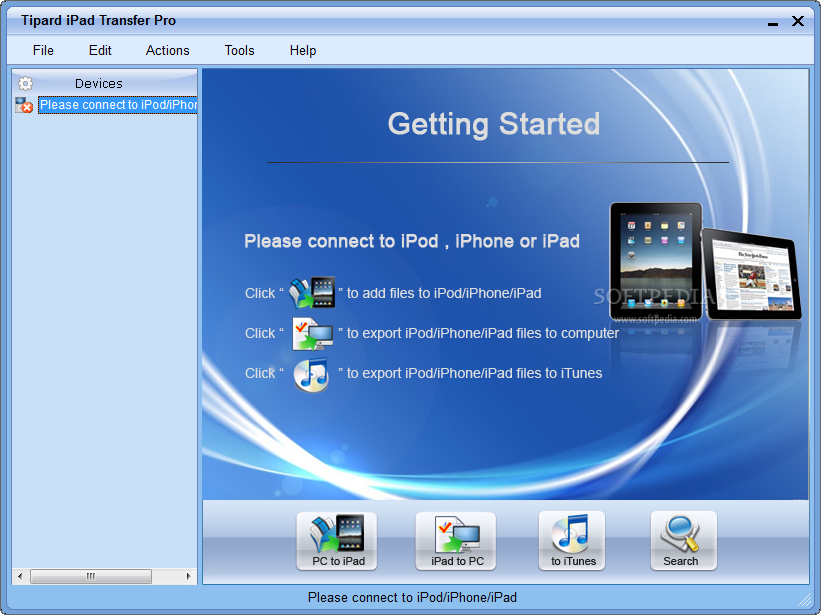
Task: Click the iPad to PC export button
Action: (456, 541)
